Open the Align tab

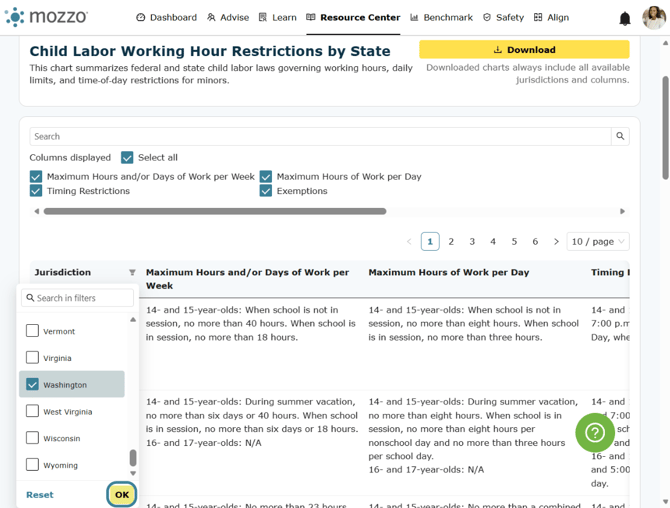tap(552, 18)
